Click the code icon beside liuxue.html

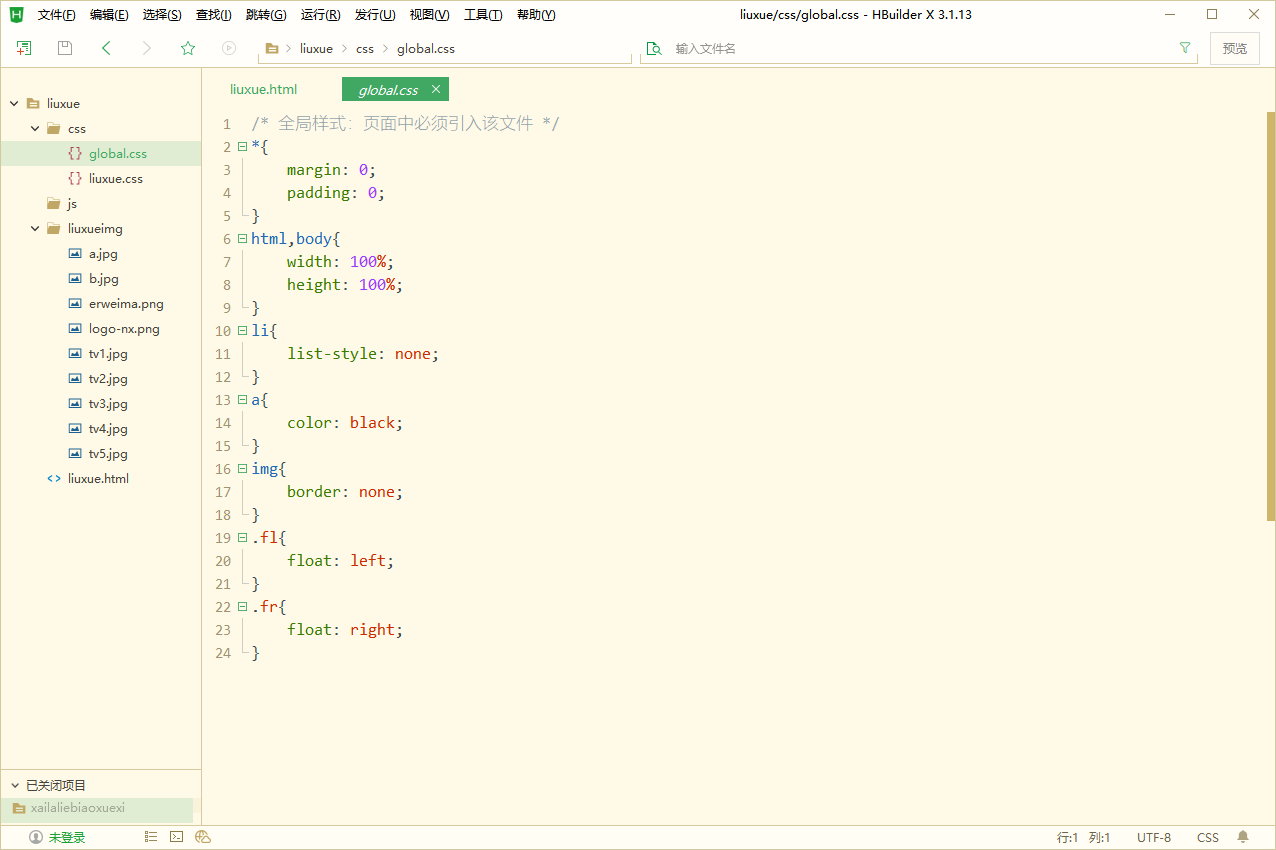pos(54,479)
